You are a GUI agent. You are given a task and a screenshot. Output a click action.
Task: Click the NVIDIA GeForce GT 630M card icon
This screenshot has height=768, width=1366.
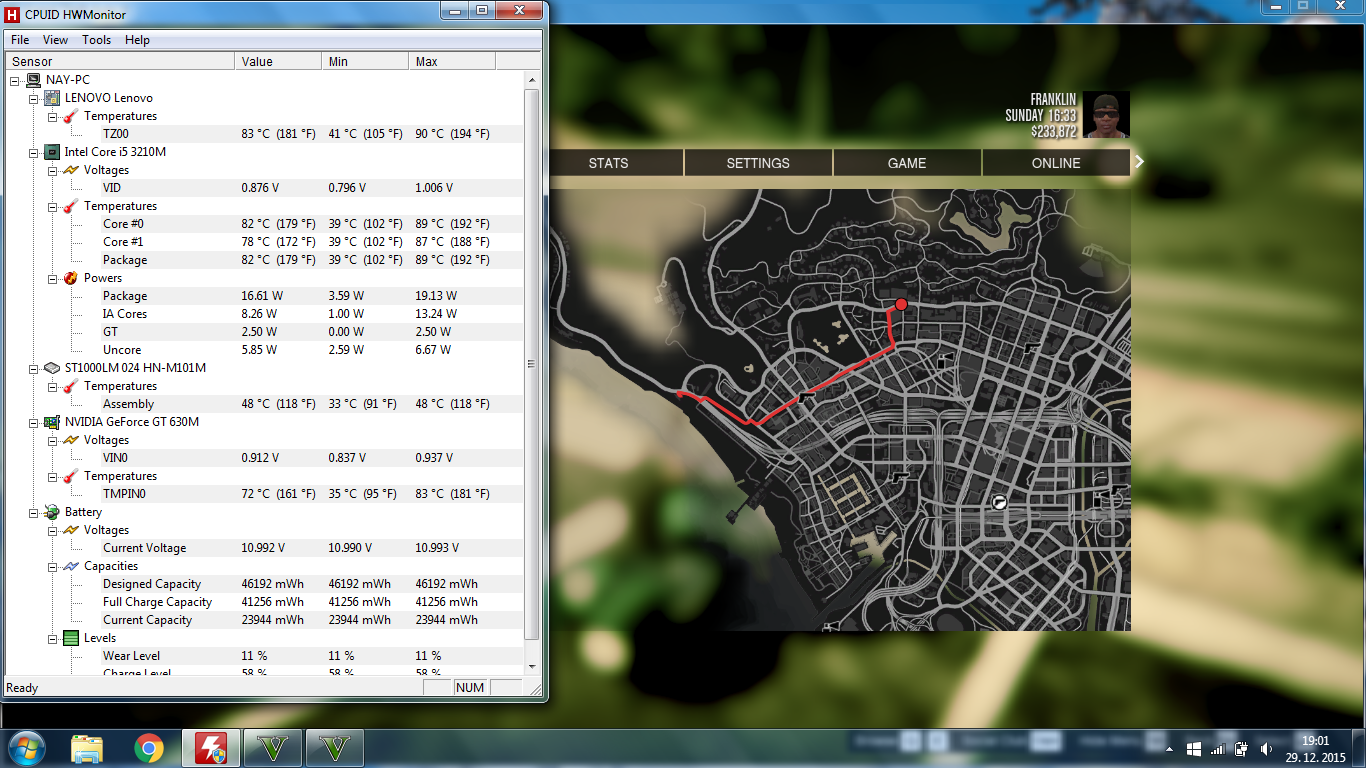pyautogui.click(x=52, y=422)
